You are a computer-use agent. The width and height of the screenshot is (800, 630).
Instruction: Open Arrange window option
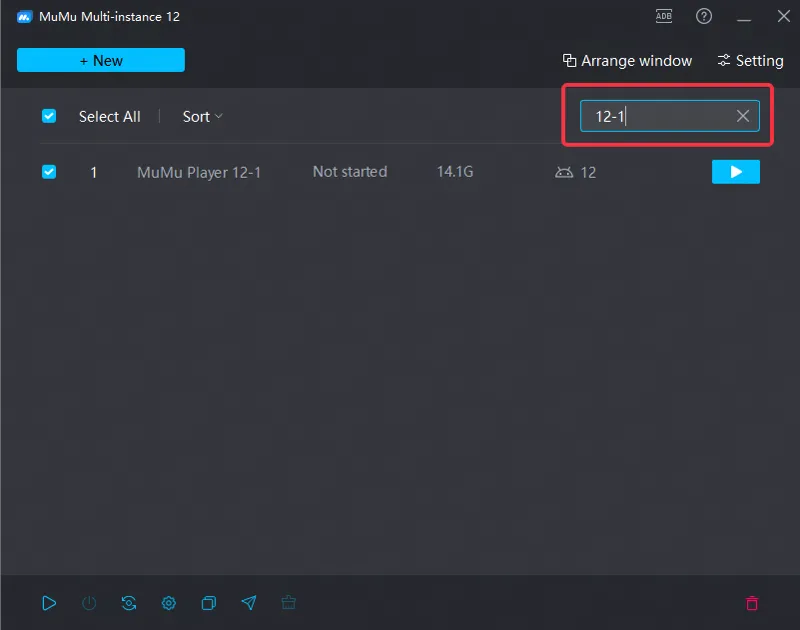tap(627, 61)
